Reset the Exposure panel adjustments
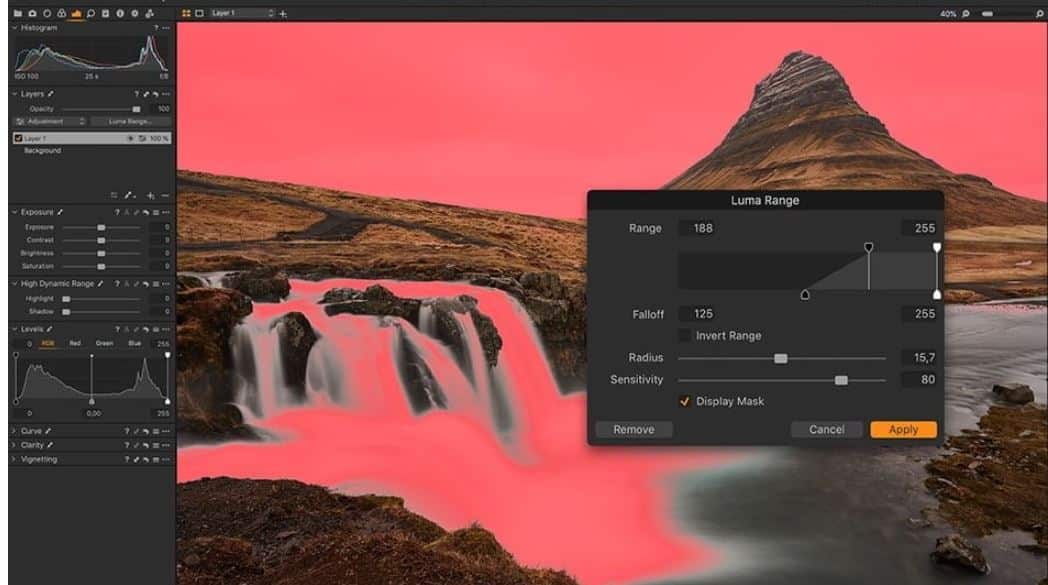 click(x=146, y=213)
